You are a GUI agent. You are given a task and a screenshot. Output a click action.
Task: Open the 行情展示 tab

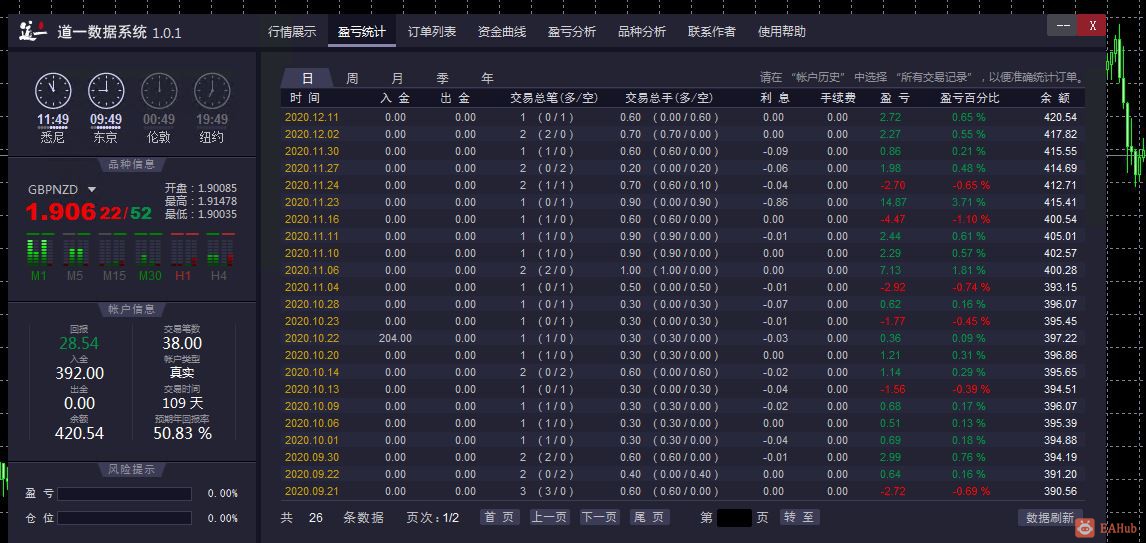tap(292, 31)
